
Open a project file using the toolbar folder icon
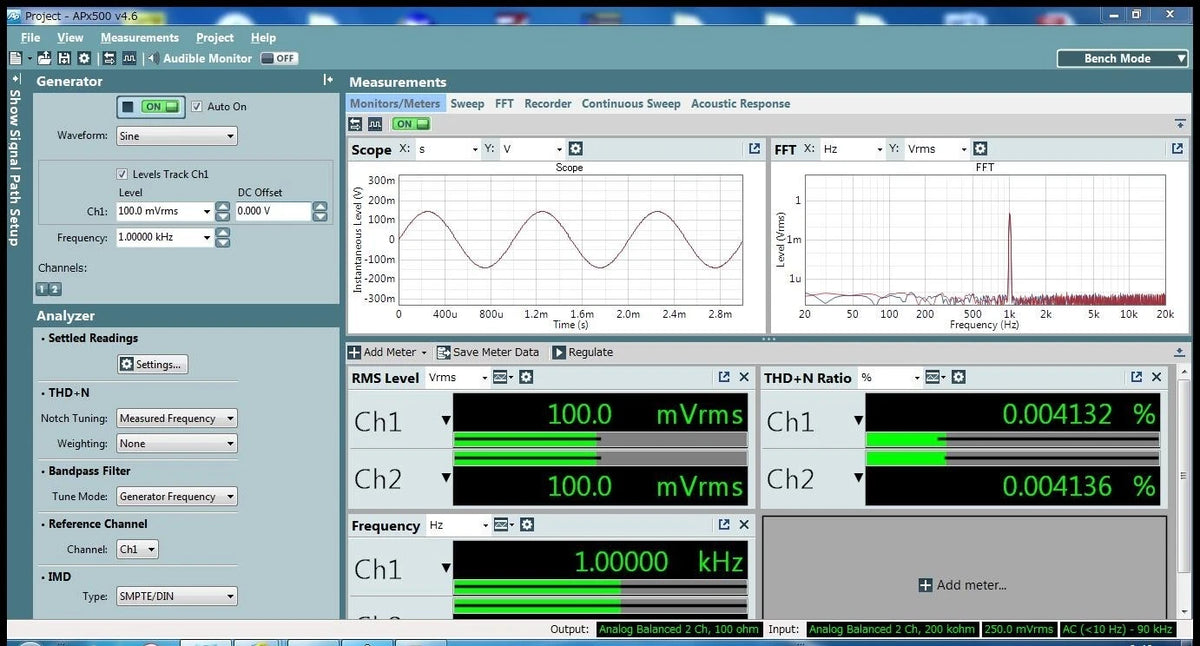point(44,58)
